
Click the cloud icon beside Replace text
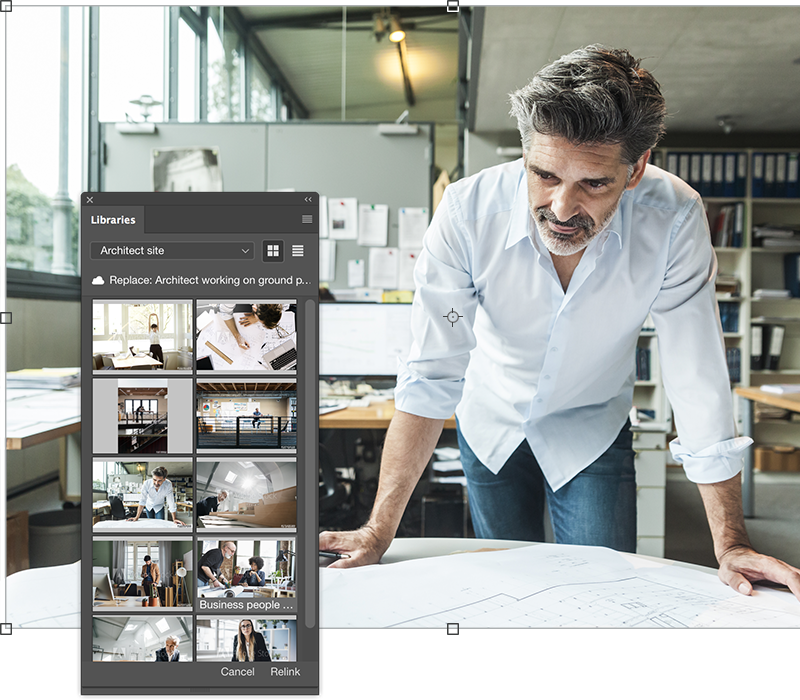pos(98,281)
